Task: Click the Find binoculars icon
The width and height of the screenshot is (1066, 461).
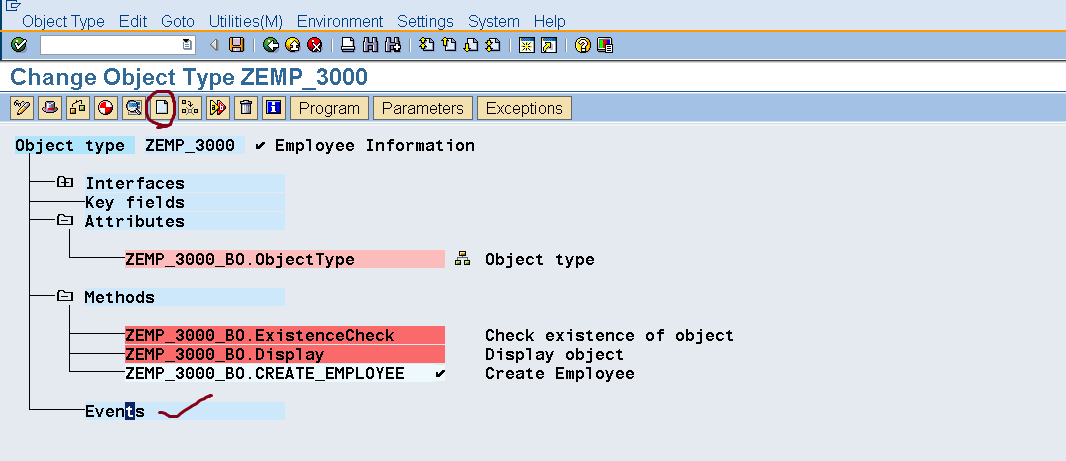Action: pyautogui.click(x=371, y=46)
